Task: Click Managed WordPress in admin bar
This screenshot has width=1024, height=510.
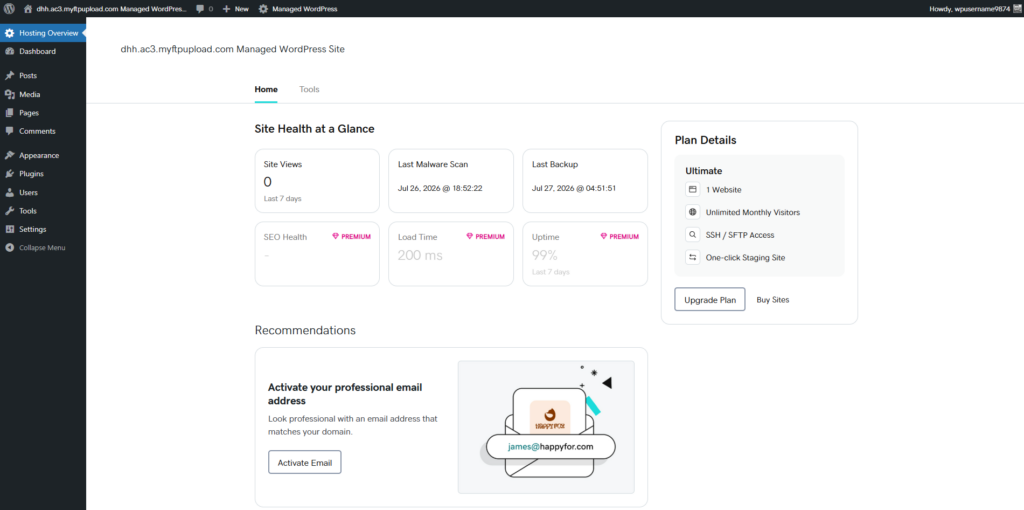Action: [298, 9]
